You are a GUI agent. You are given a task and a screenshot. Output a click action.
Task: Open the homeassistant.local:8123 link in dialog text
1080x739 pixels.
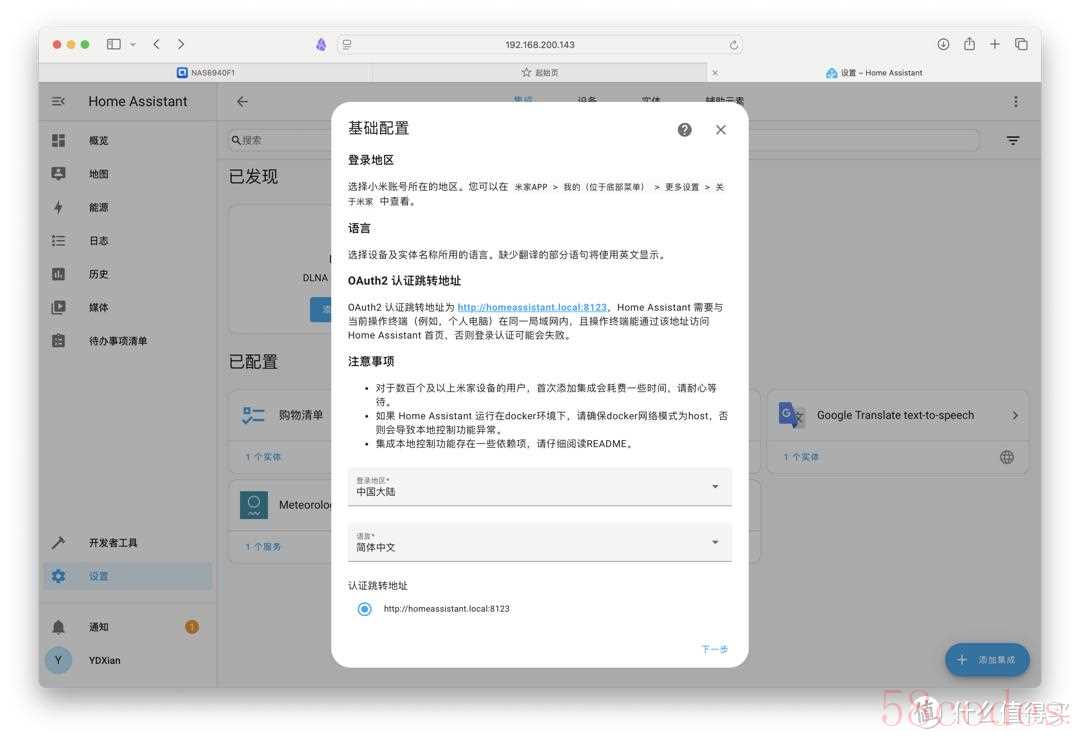pyautogui.click(x=532, y=307)
